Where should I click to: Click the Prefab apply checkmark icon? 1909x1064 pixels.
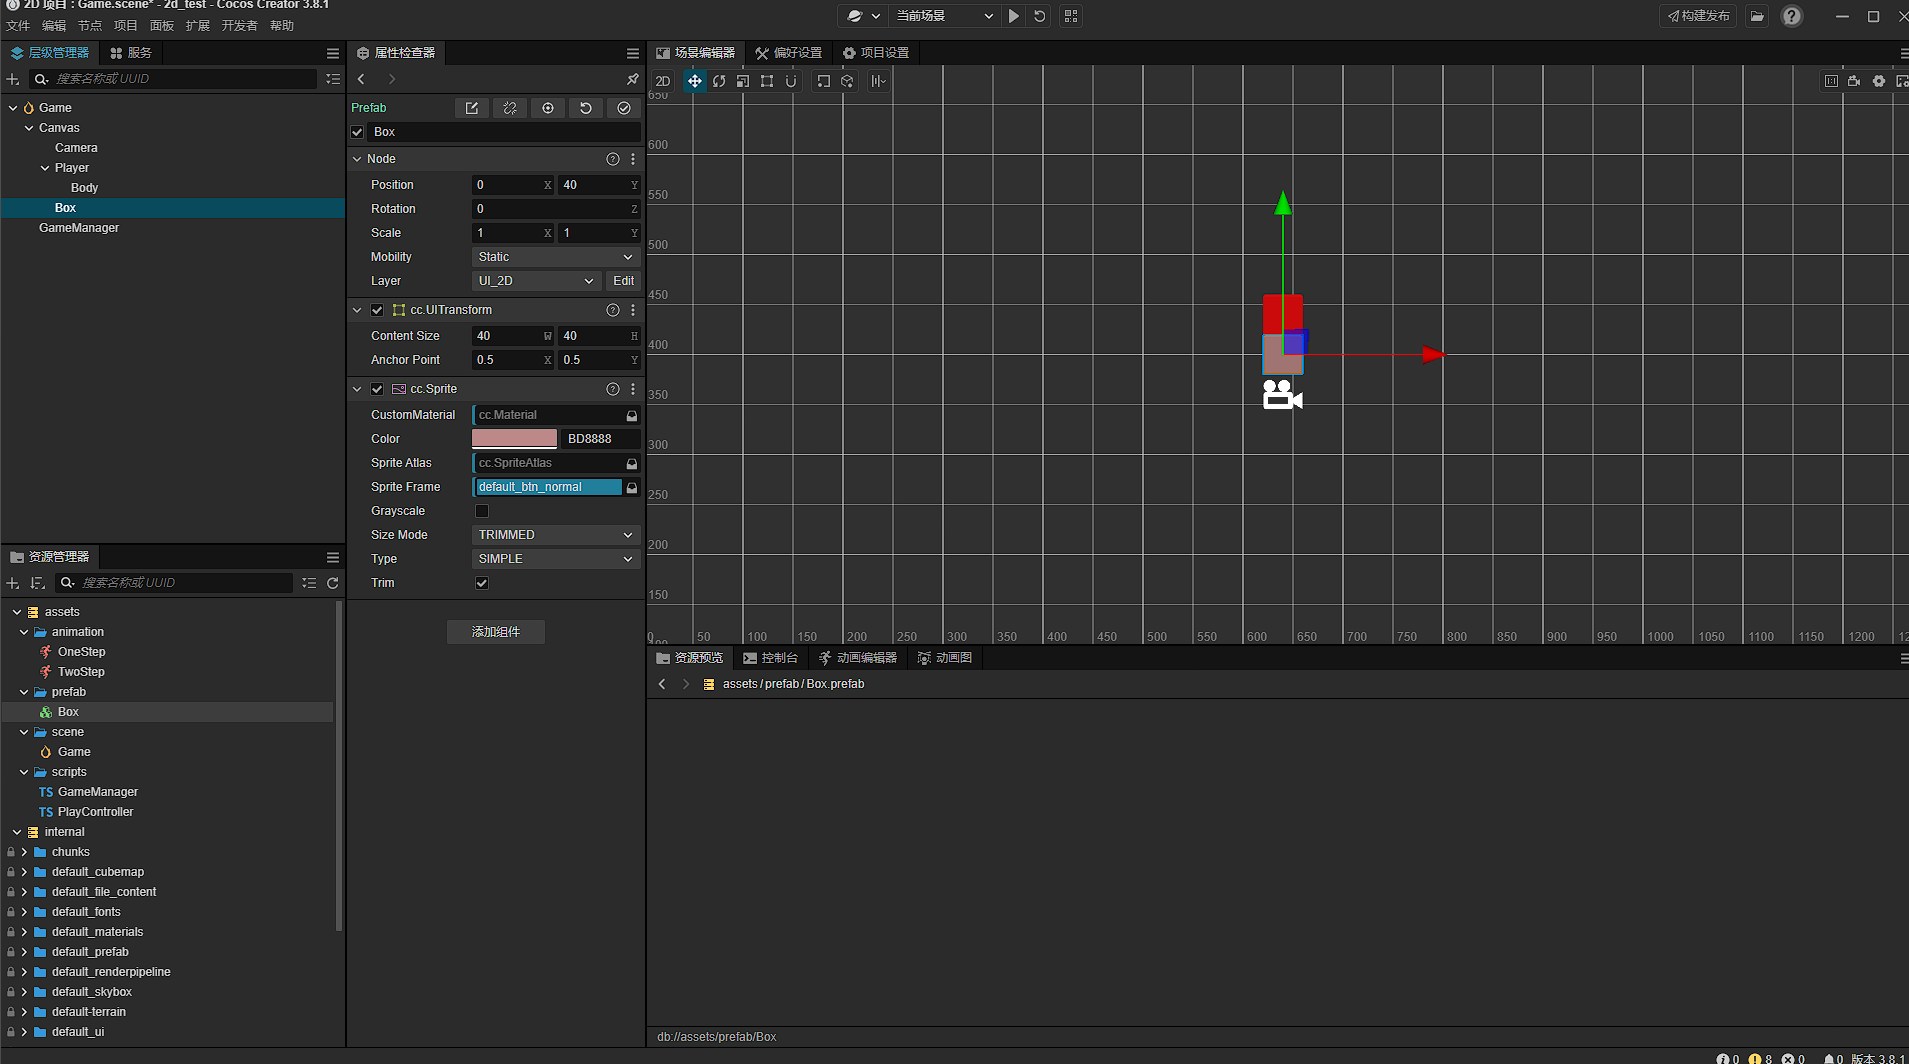[624, 108]
